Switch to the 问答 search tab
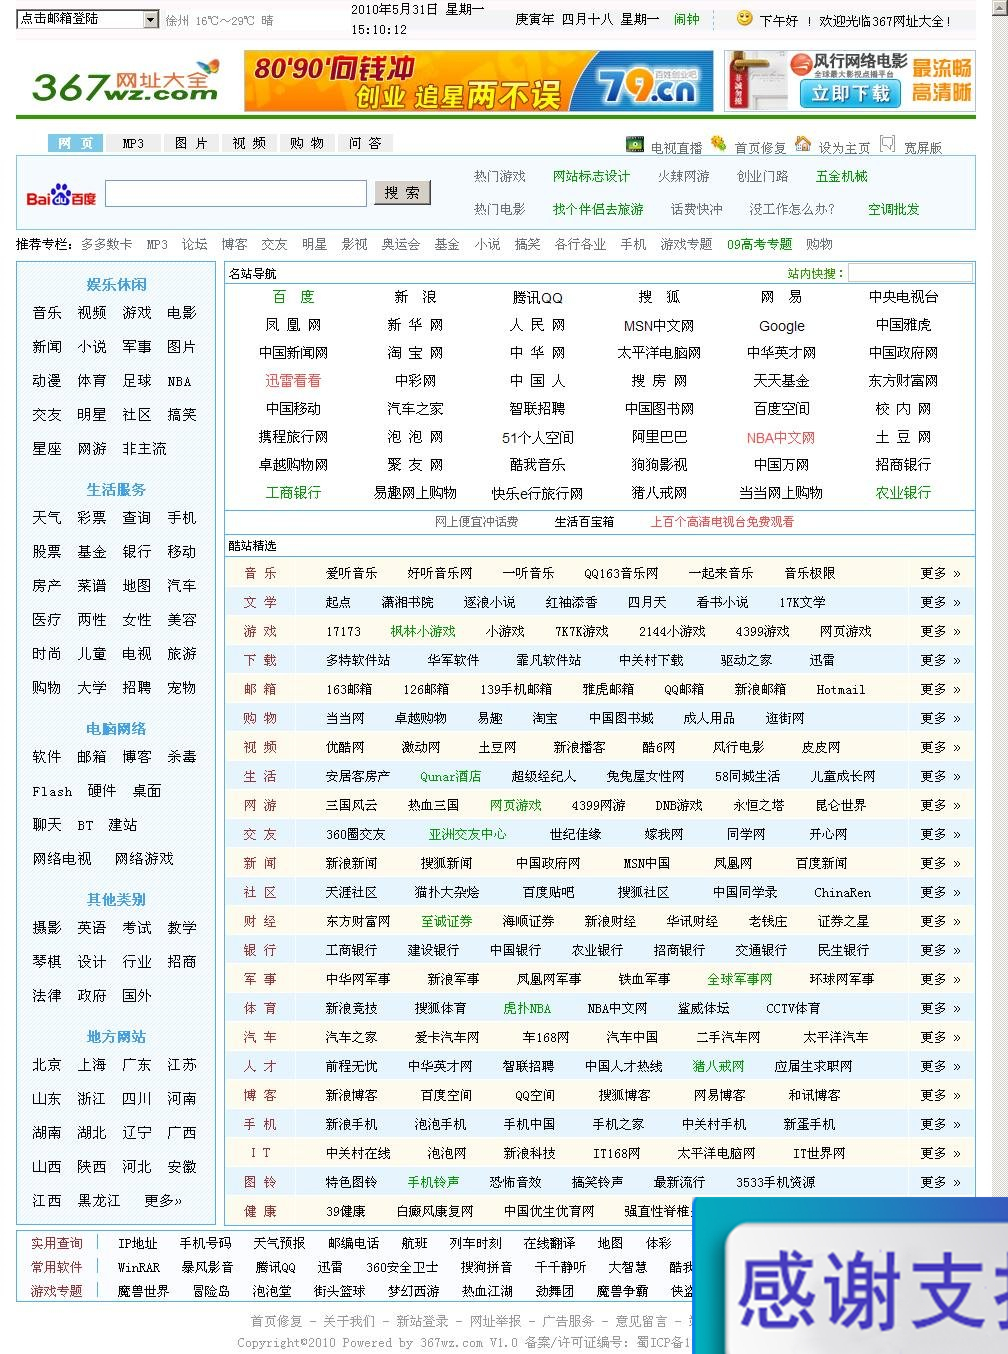The image size is (1008, 1354). click(365, 143)
